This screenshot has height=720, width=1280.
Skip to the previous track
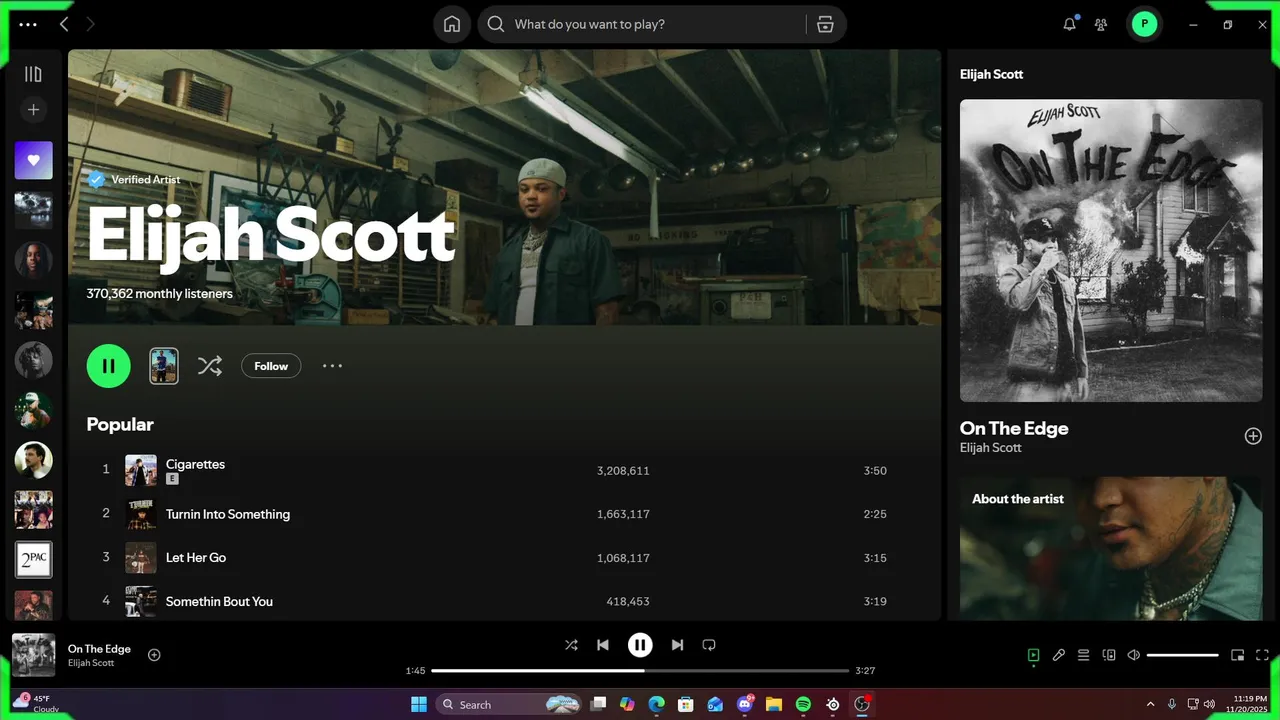pos(603,645)
